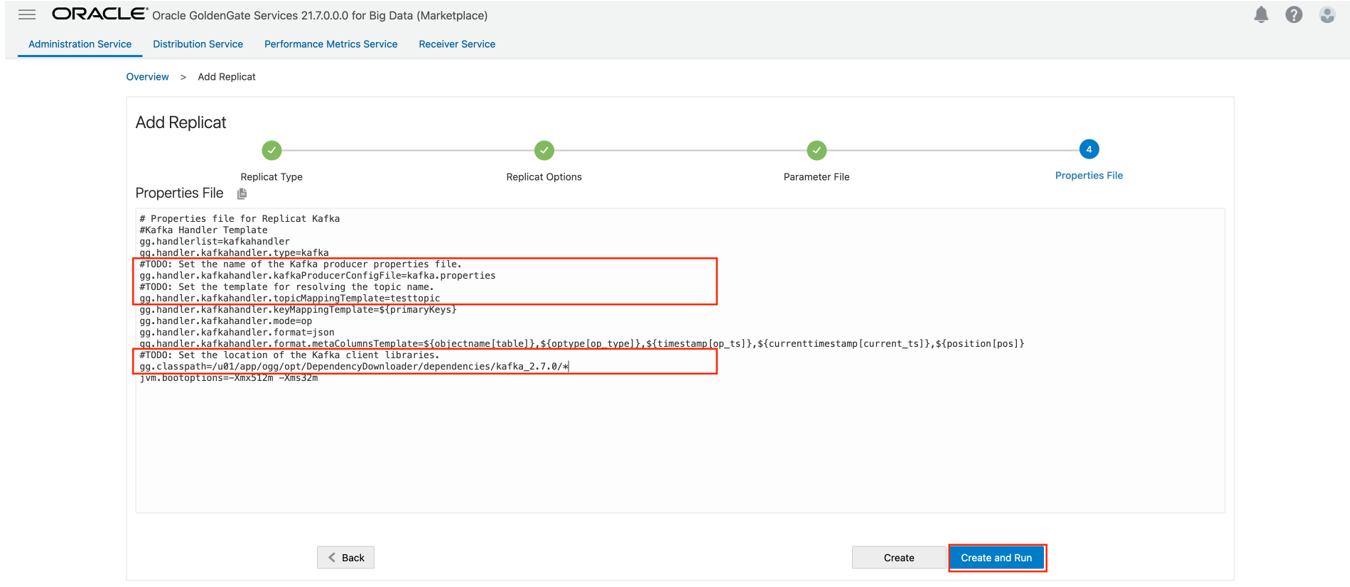Click the Create button
The width and height of the screenshot is (1350, 587).
pyautogui.click(x=899, y=557)
